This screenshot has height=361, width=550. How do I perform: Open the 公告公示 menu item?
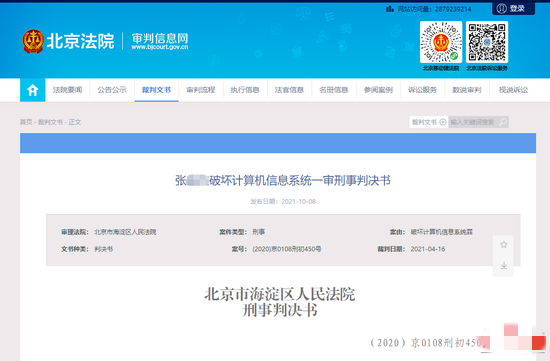coord(112,90)
